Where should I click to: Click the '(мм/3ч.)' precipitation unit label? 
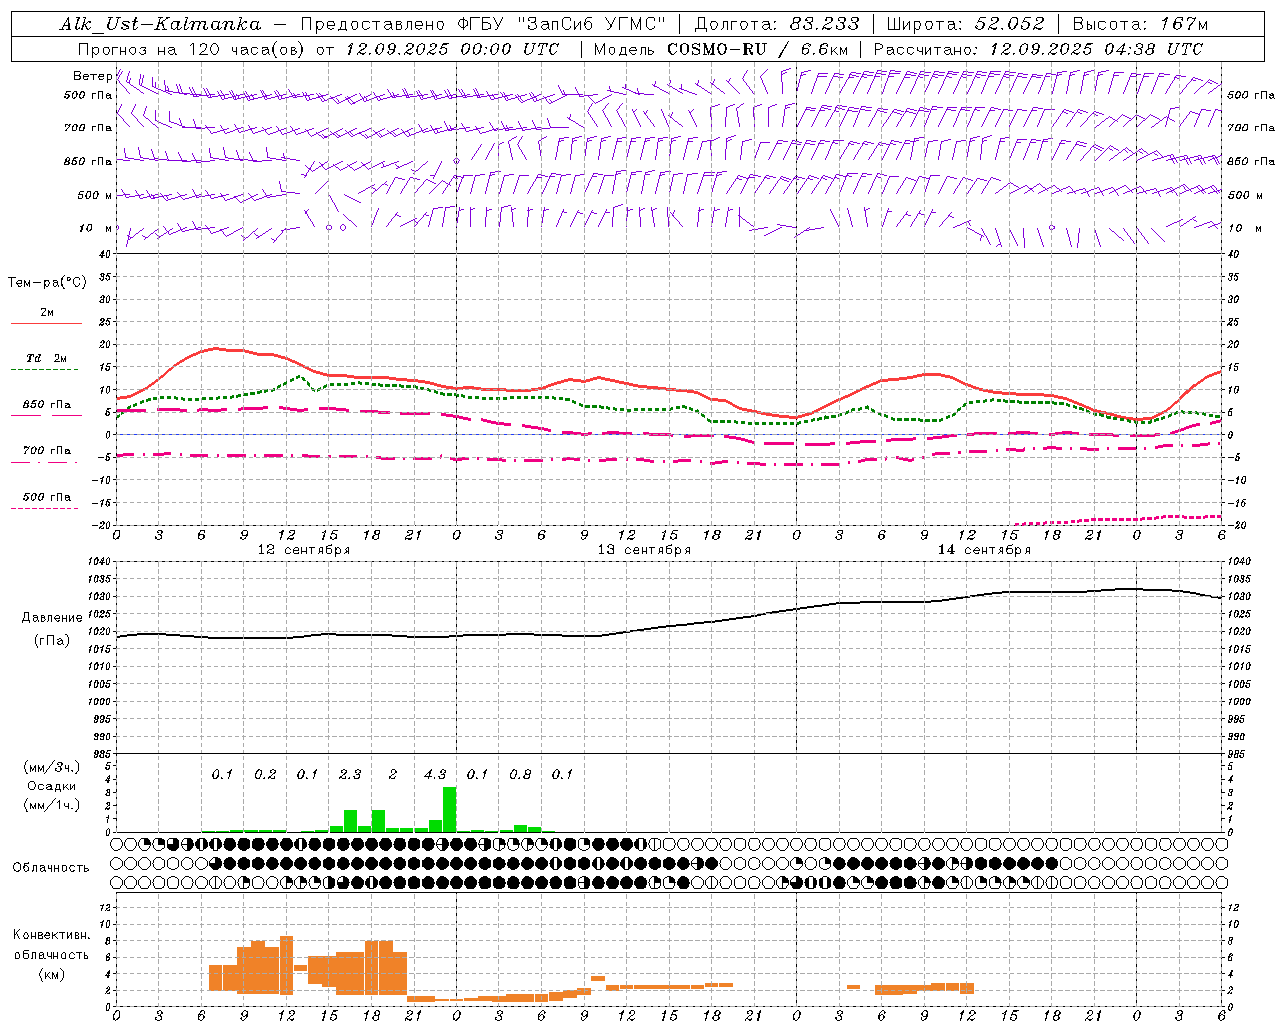[x=52, y=767]
